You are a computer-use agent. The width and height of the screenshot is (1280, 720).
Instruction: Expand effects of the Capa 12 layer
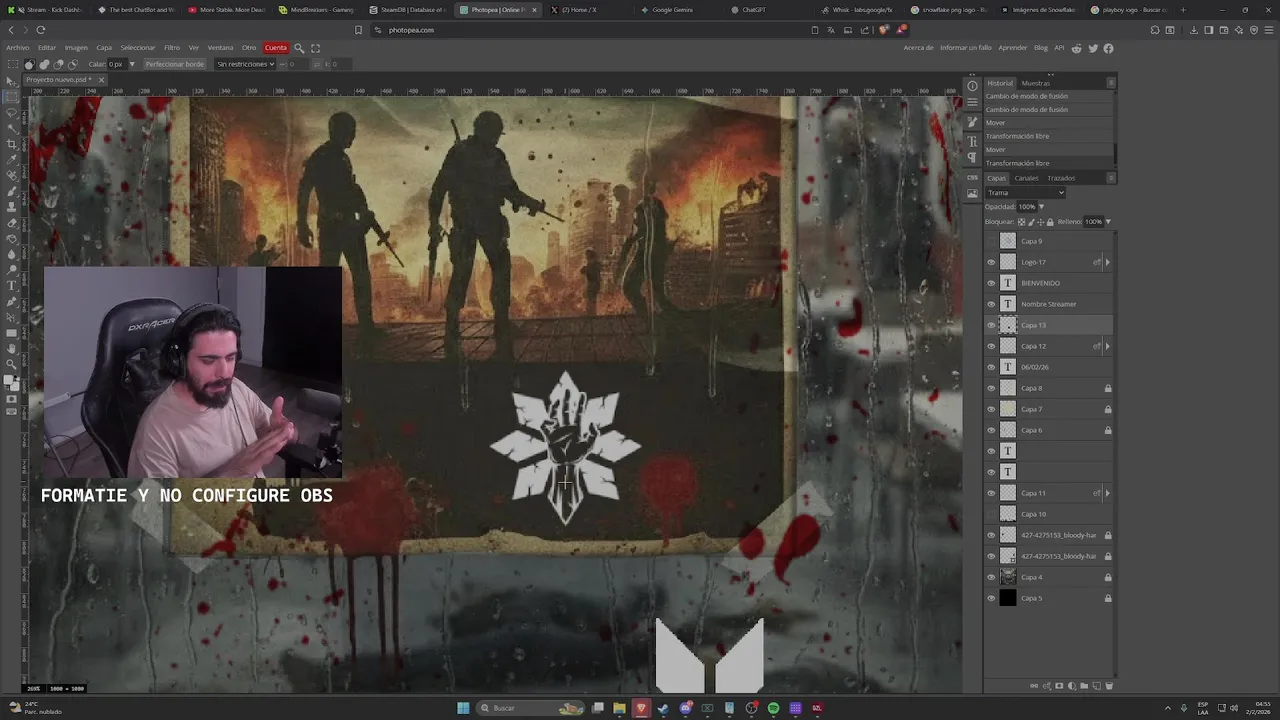click(1107, 346)
